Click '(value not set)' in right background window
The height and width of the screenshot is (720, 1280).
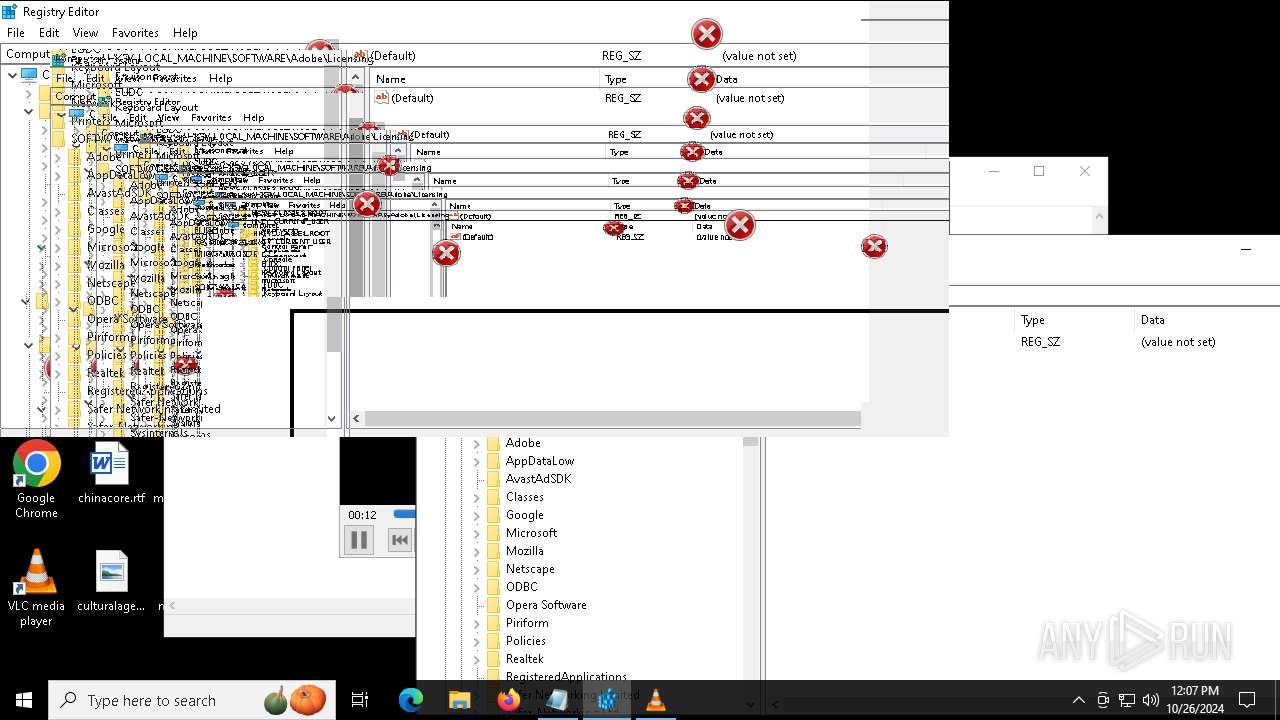pos(1178,342)
